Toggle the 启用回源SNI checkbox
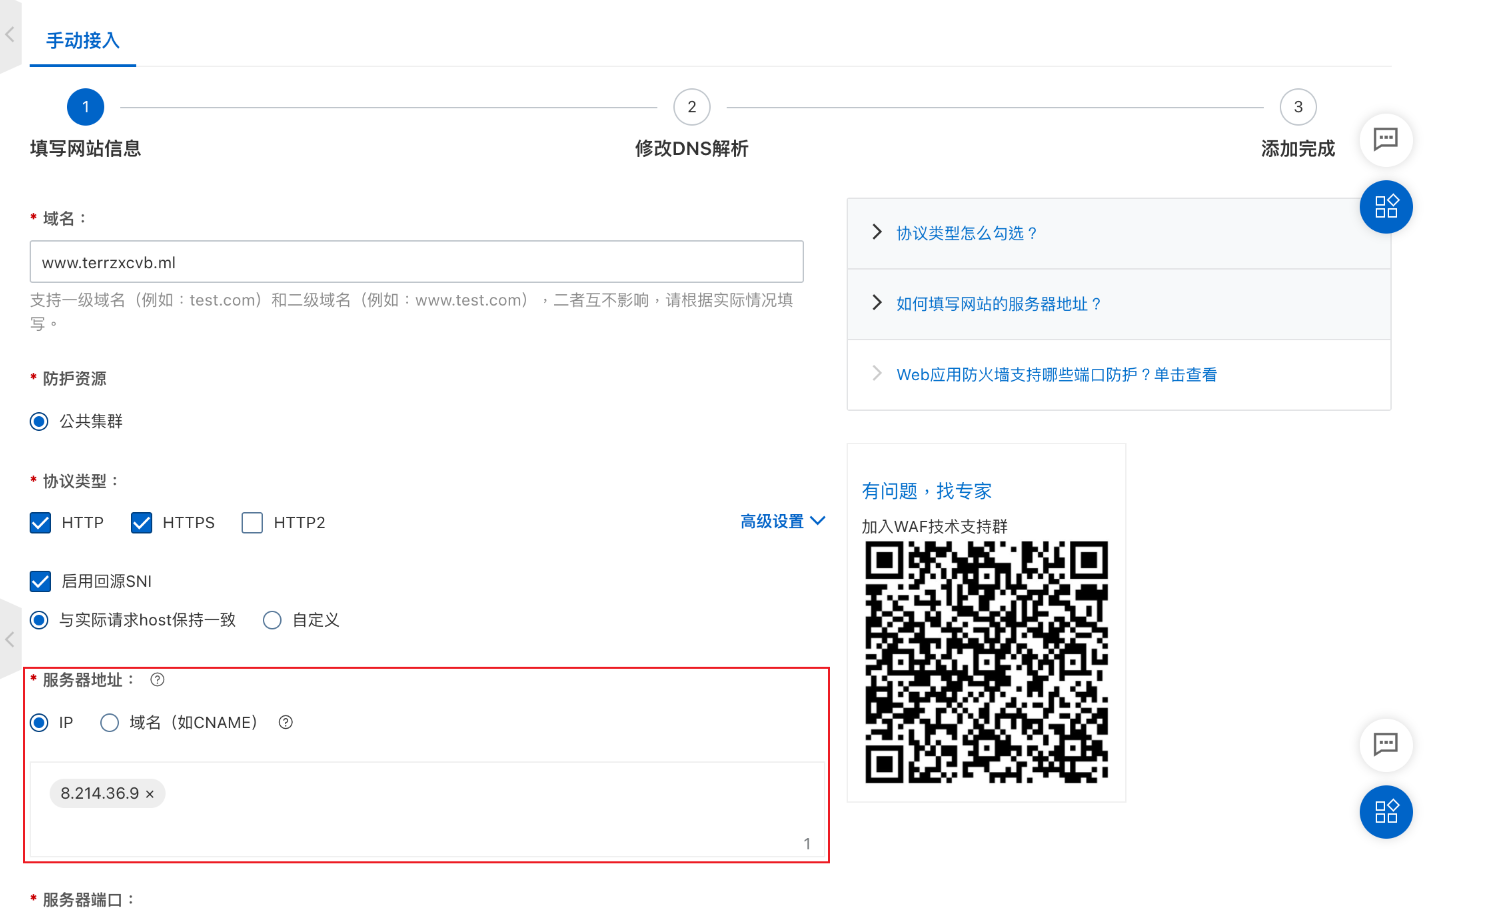Viewport: 1504px width, 916px height. point(41,581)
